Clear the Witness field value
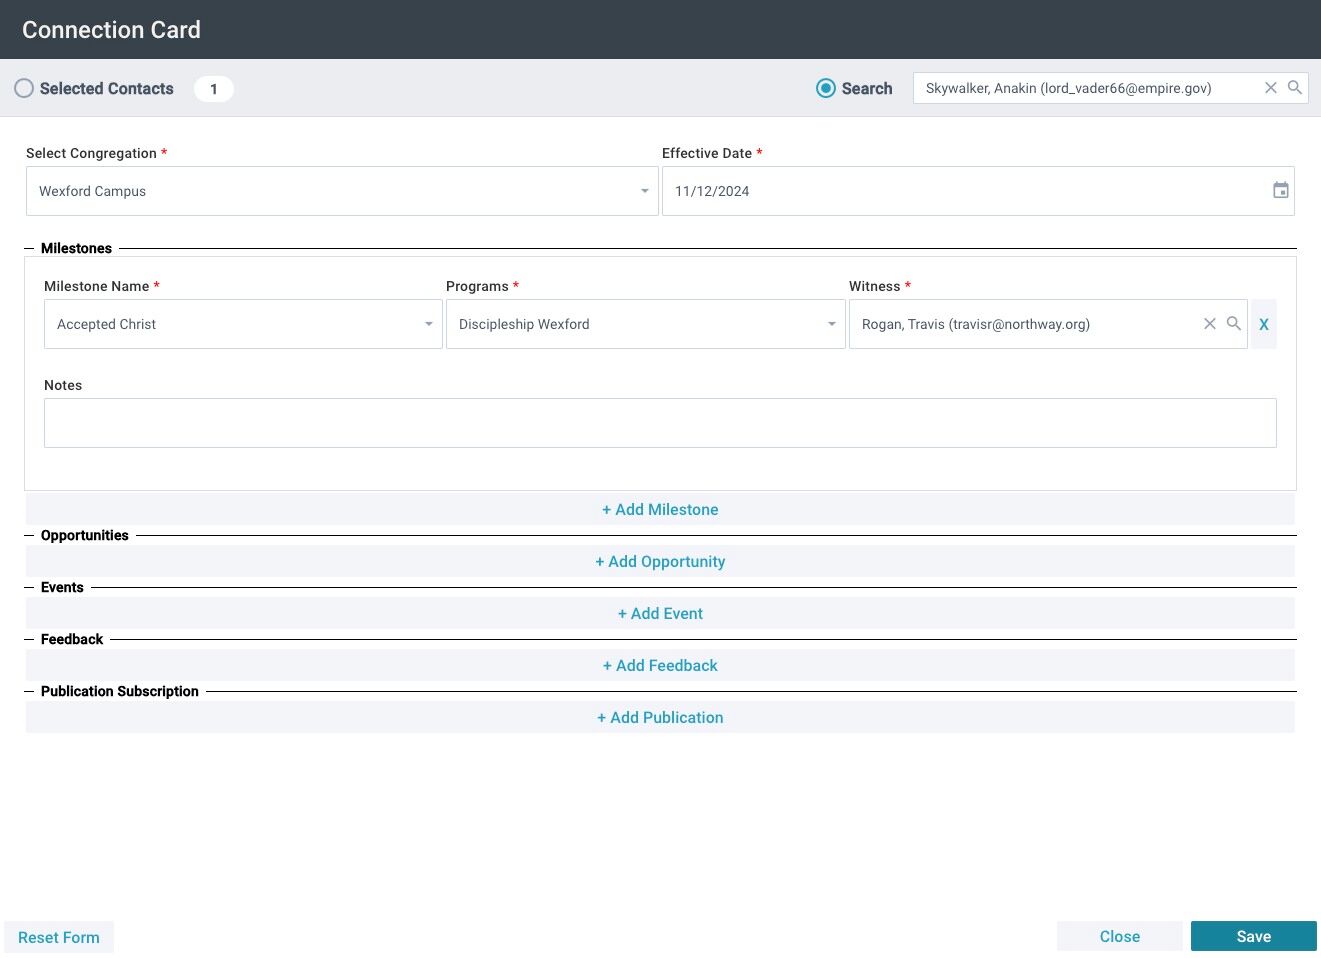Viewport: 1321px width, 958px height. (1210, 324)
